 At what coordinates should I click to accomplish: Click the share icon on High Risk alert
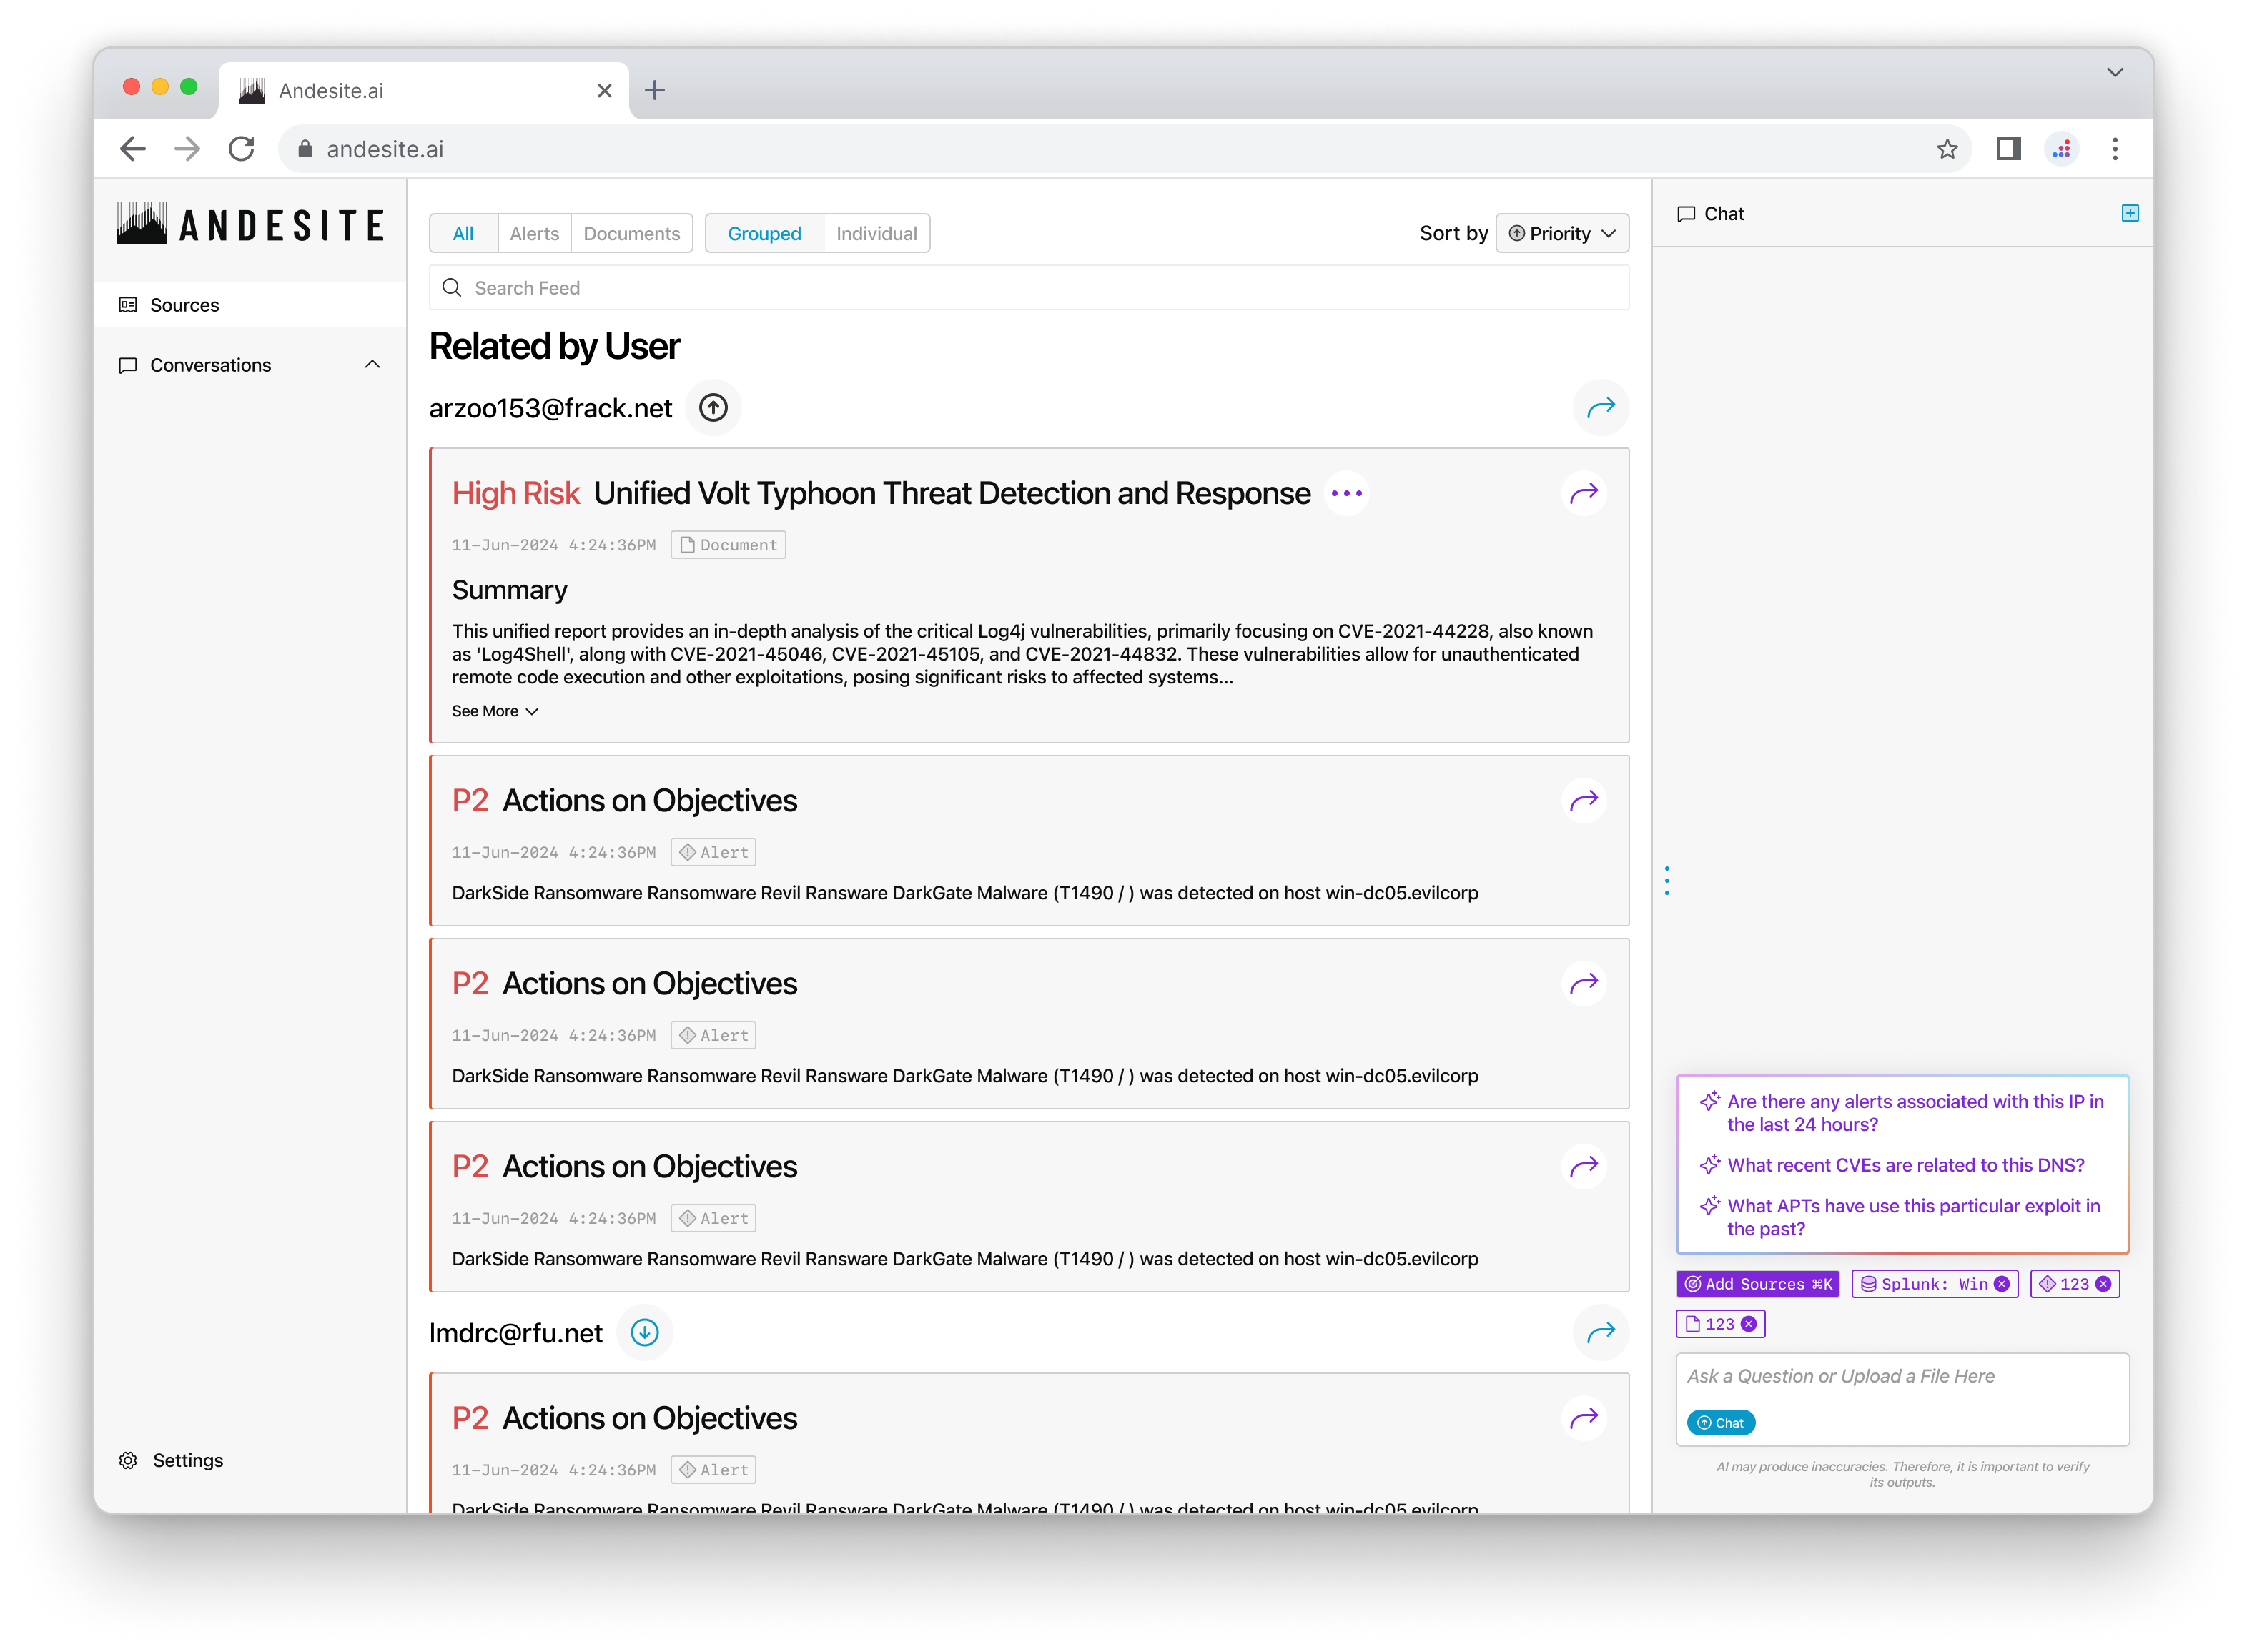click(x=1586, y=492)
